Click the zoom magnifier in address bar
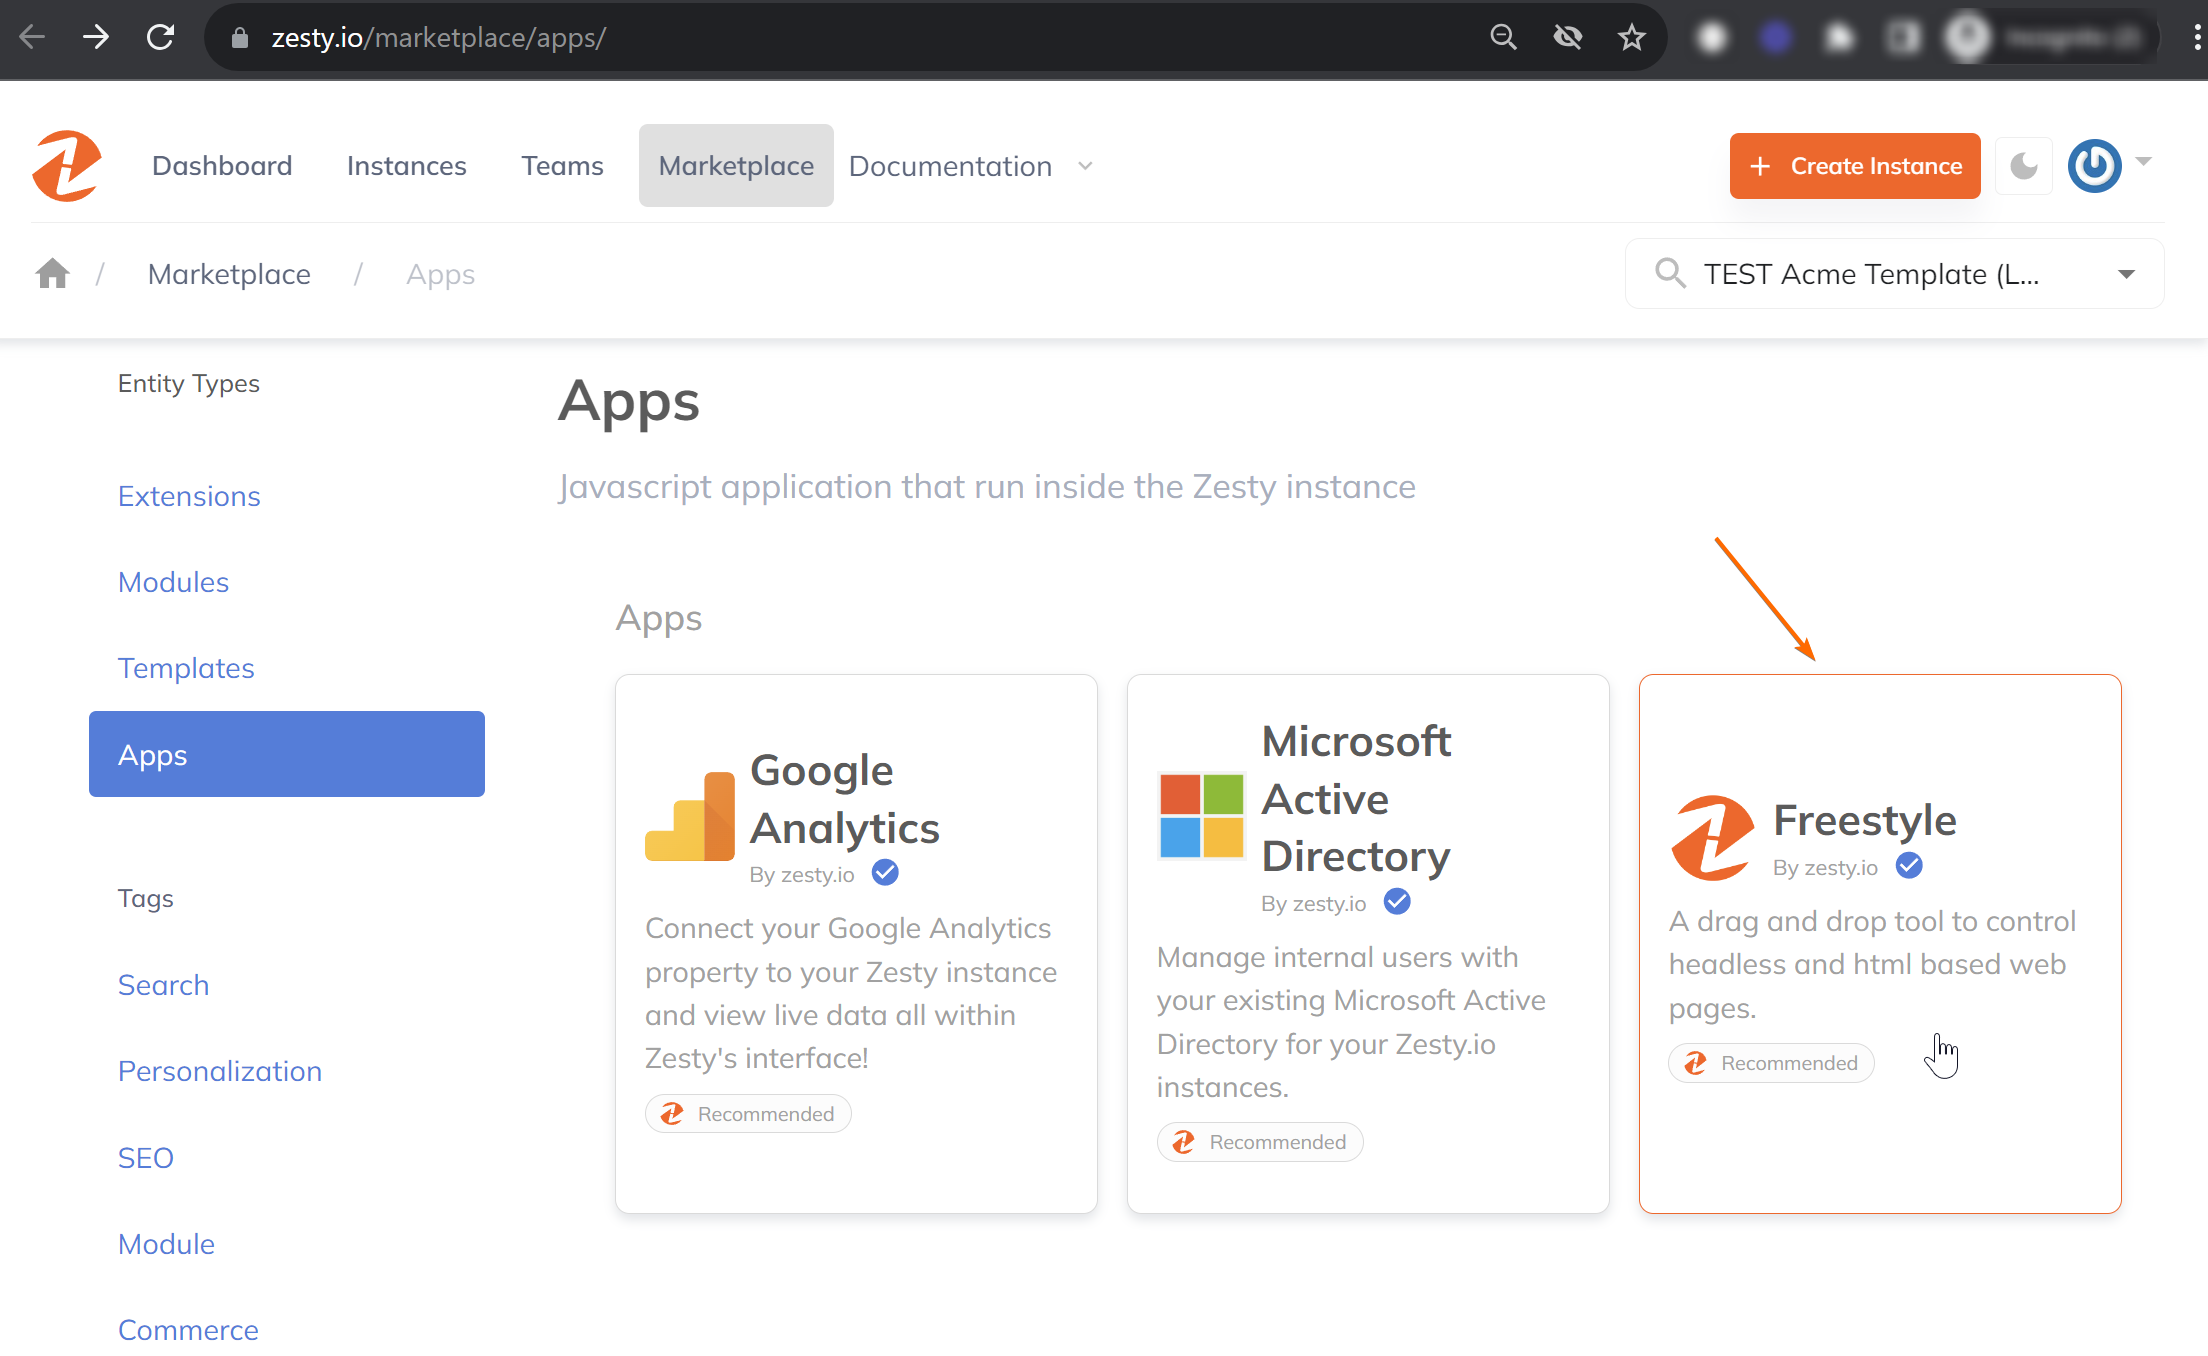The height and width of the screenshot is (1356, 2208). pyautogui.click(x=1503, y=38)
